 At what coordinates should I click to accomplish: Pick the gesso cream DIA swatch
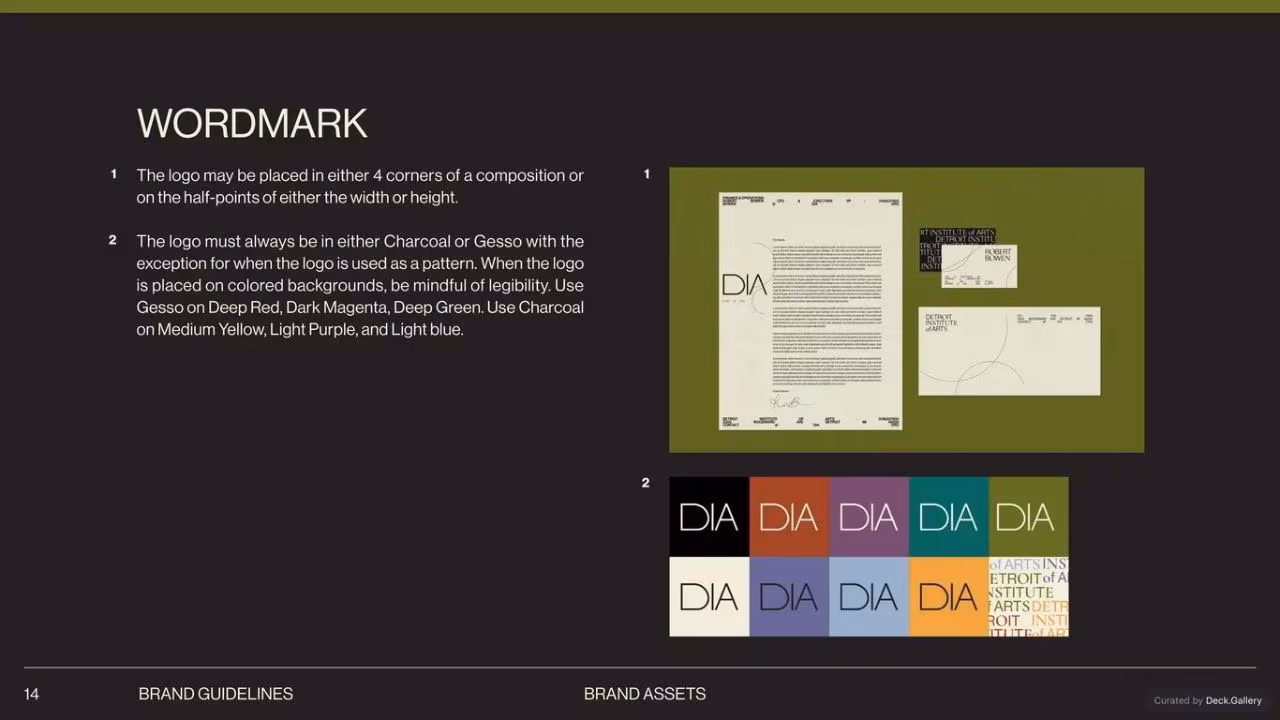[709, 597]
